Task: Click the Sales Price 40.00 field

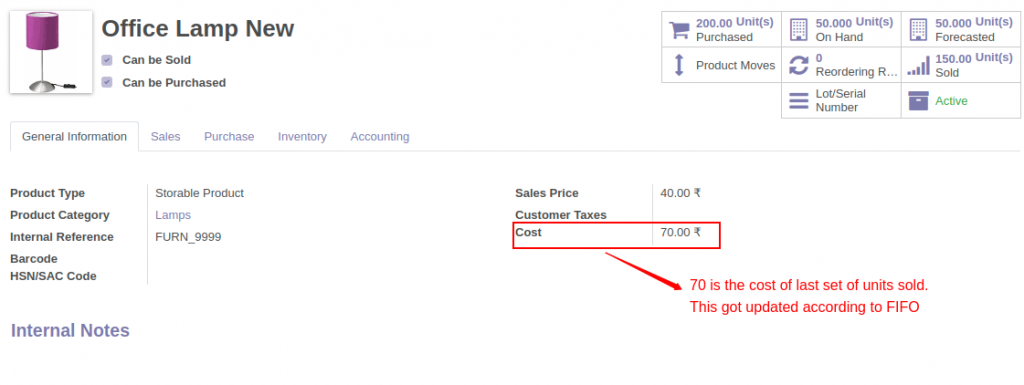Action: tap(680, 193)
